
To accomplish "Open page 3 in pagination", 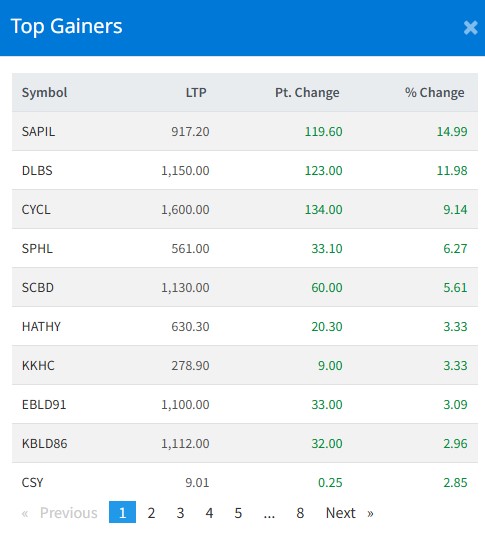I will 180,513.
